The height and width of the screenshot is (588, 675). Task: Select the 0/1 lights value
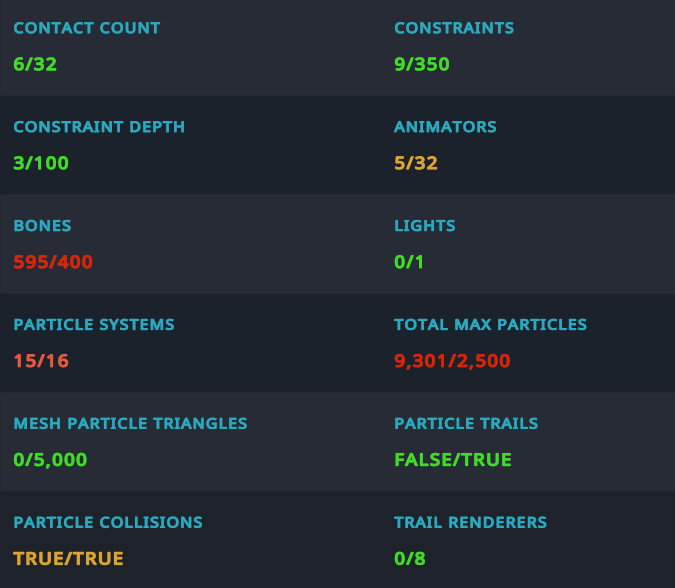pos(410,262)
